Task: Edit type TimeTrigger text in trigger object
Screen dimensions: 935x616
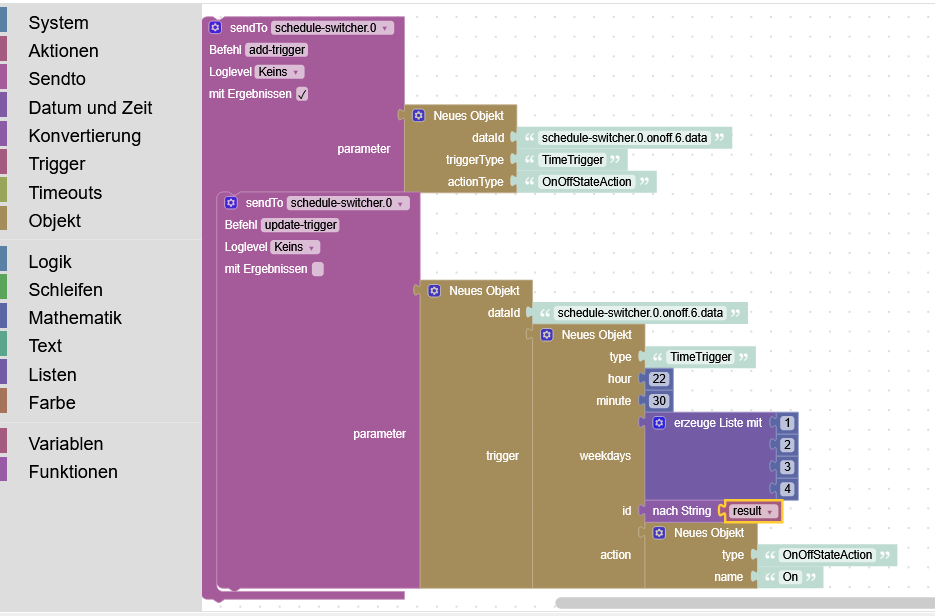Action: [x=701, y=357]
